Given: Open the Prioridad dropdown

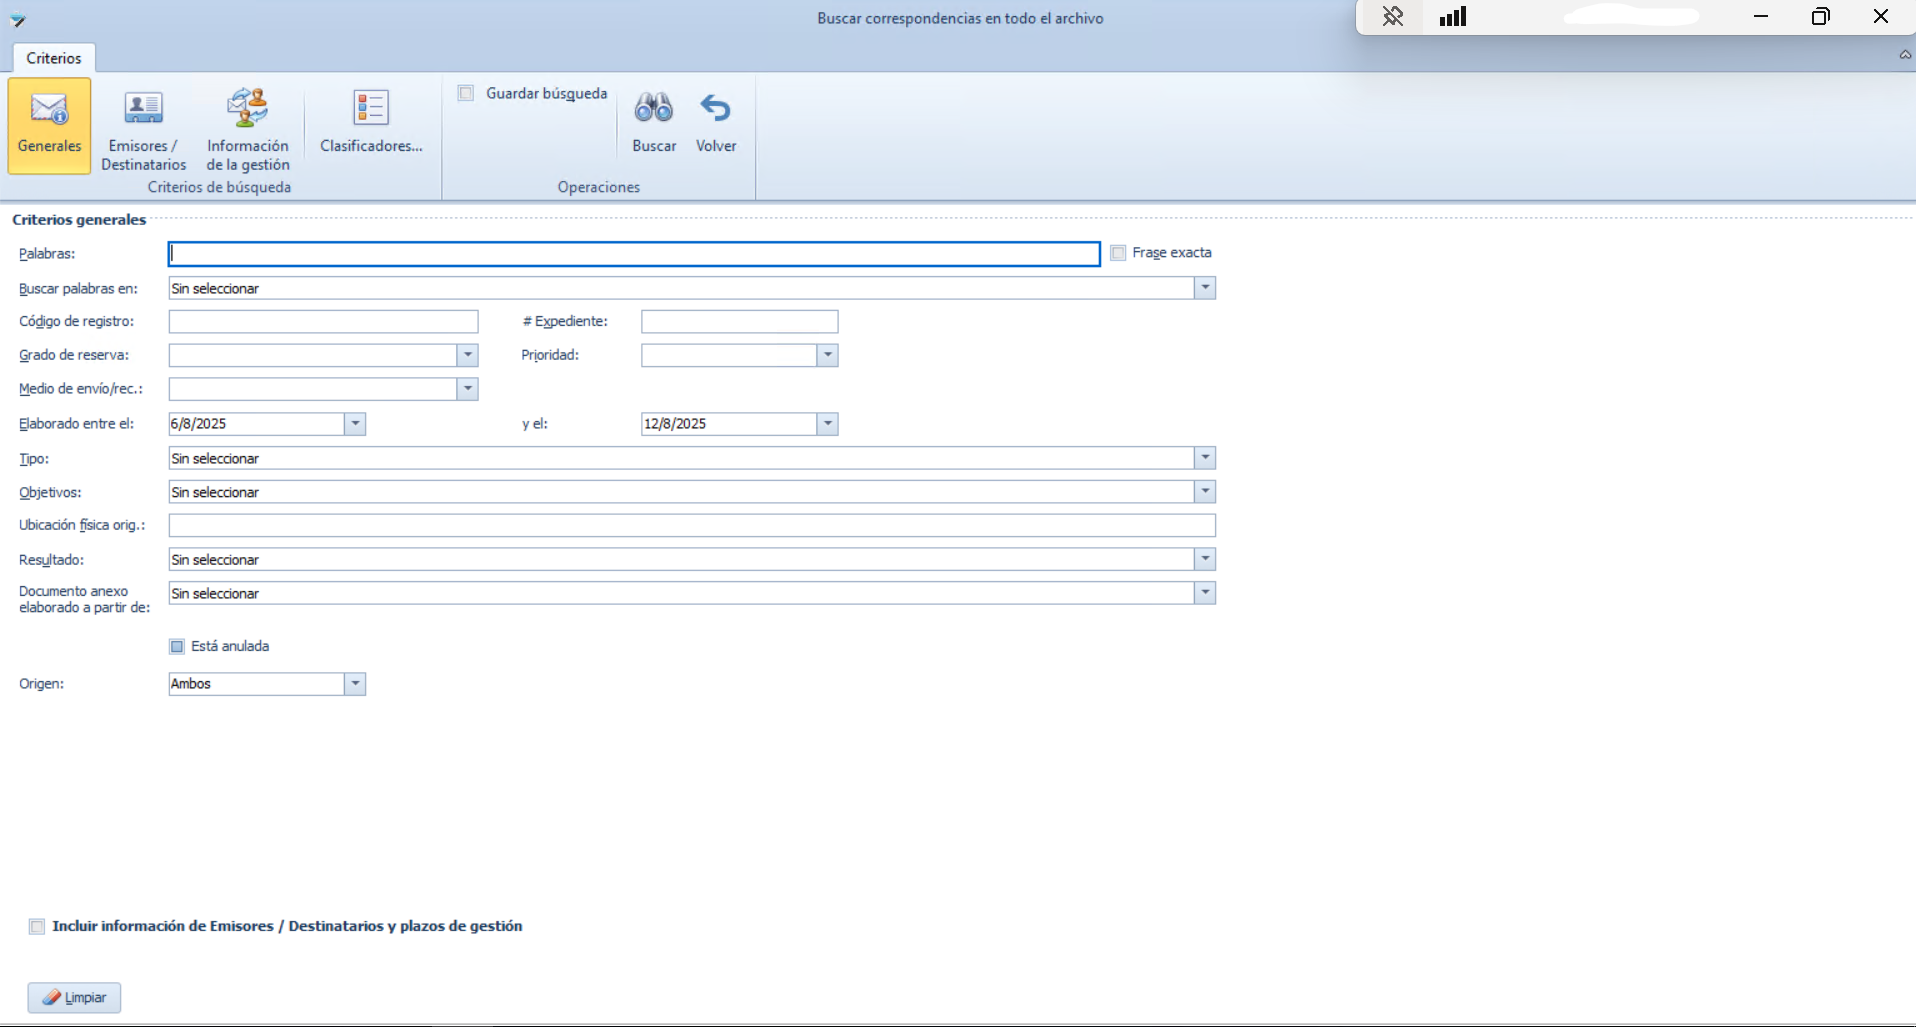Looking at the screenshot, I should point(827,355).
